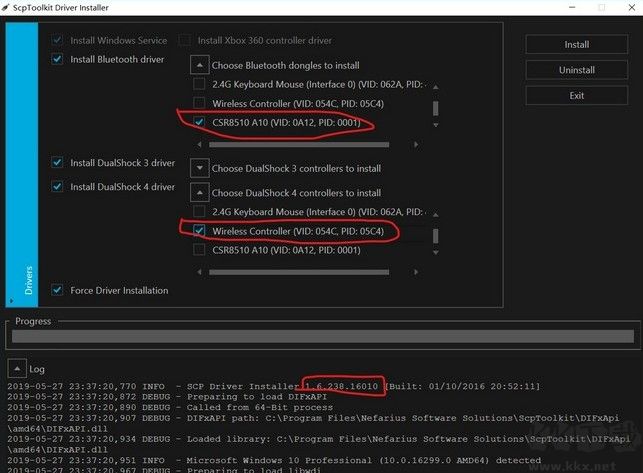Uncheck Install DualShock 4 driver
Viewport: 643px width, 473px height.
coord(57,186)
